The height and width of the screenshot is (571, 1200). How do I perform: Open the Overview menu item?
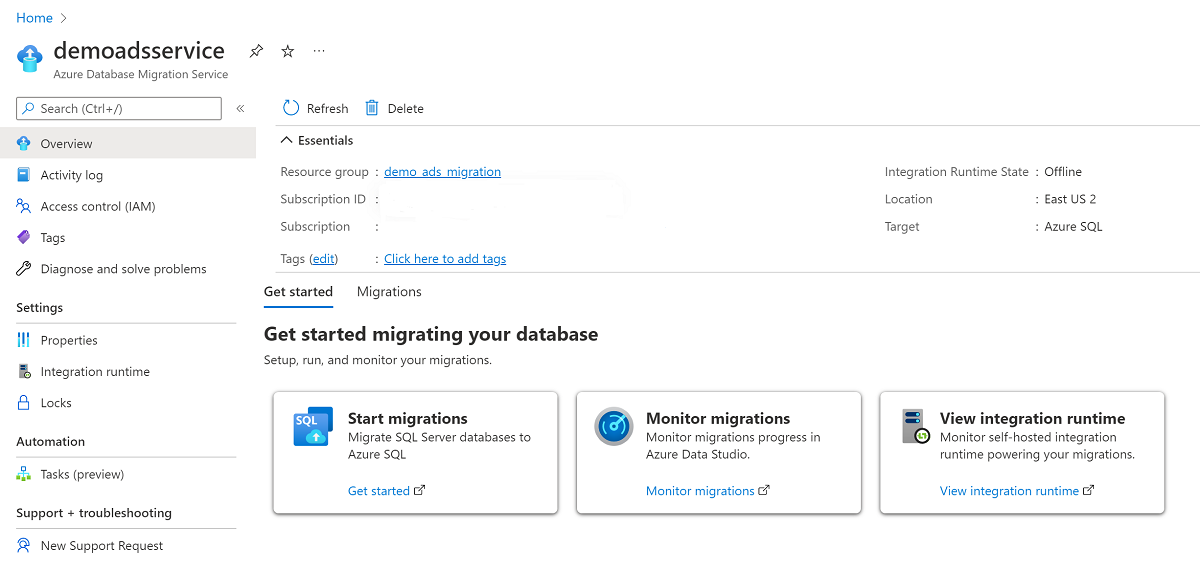[128, 144]
